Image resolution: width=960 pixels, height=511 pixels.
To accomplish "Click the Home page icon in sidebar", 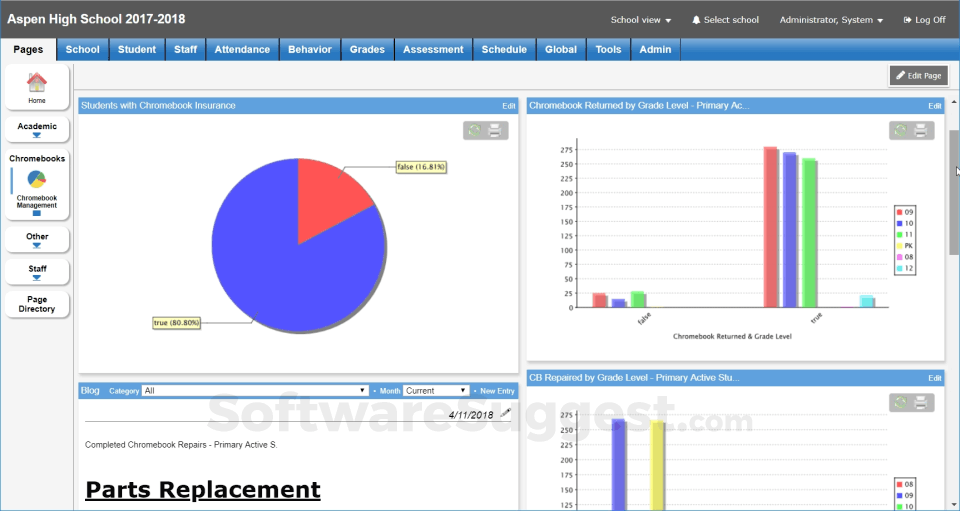I will (36, 83).
